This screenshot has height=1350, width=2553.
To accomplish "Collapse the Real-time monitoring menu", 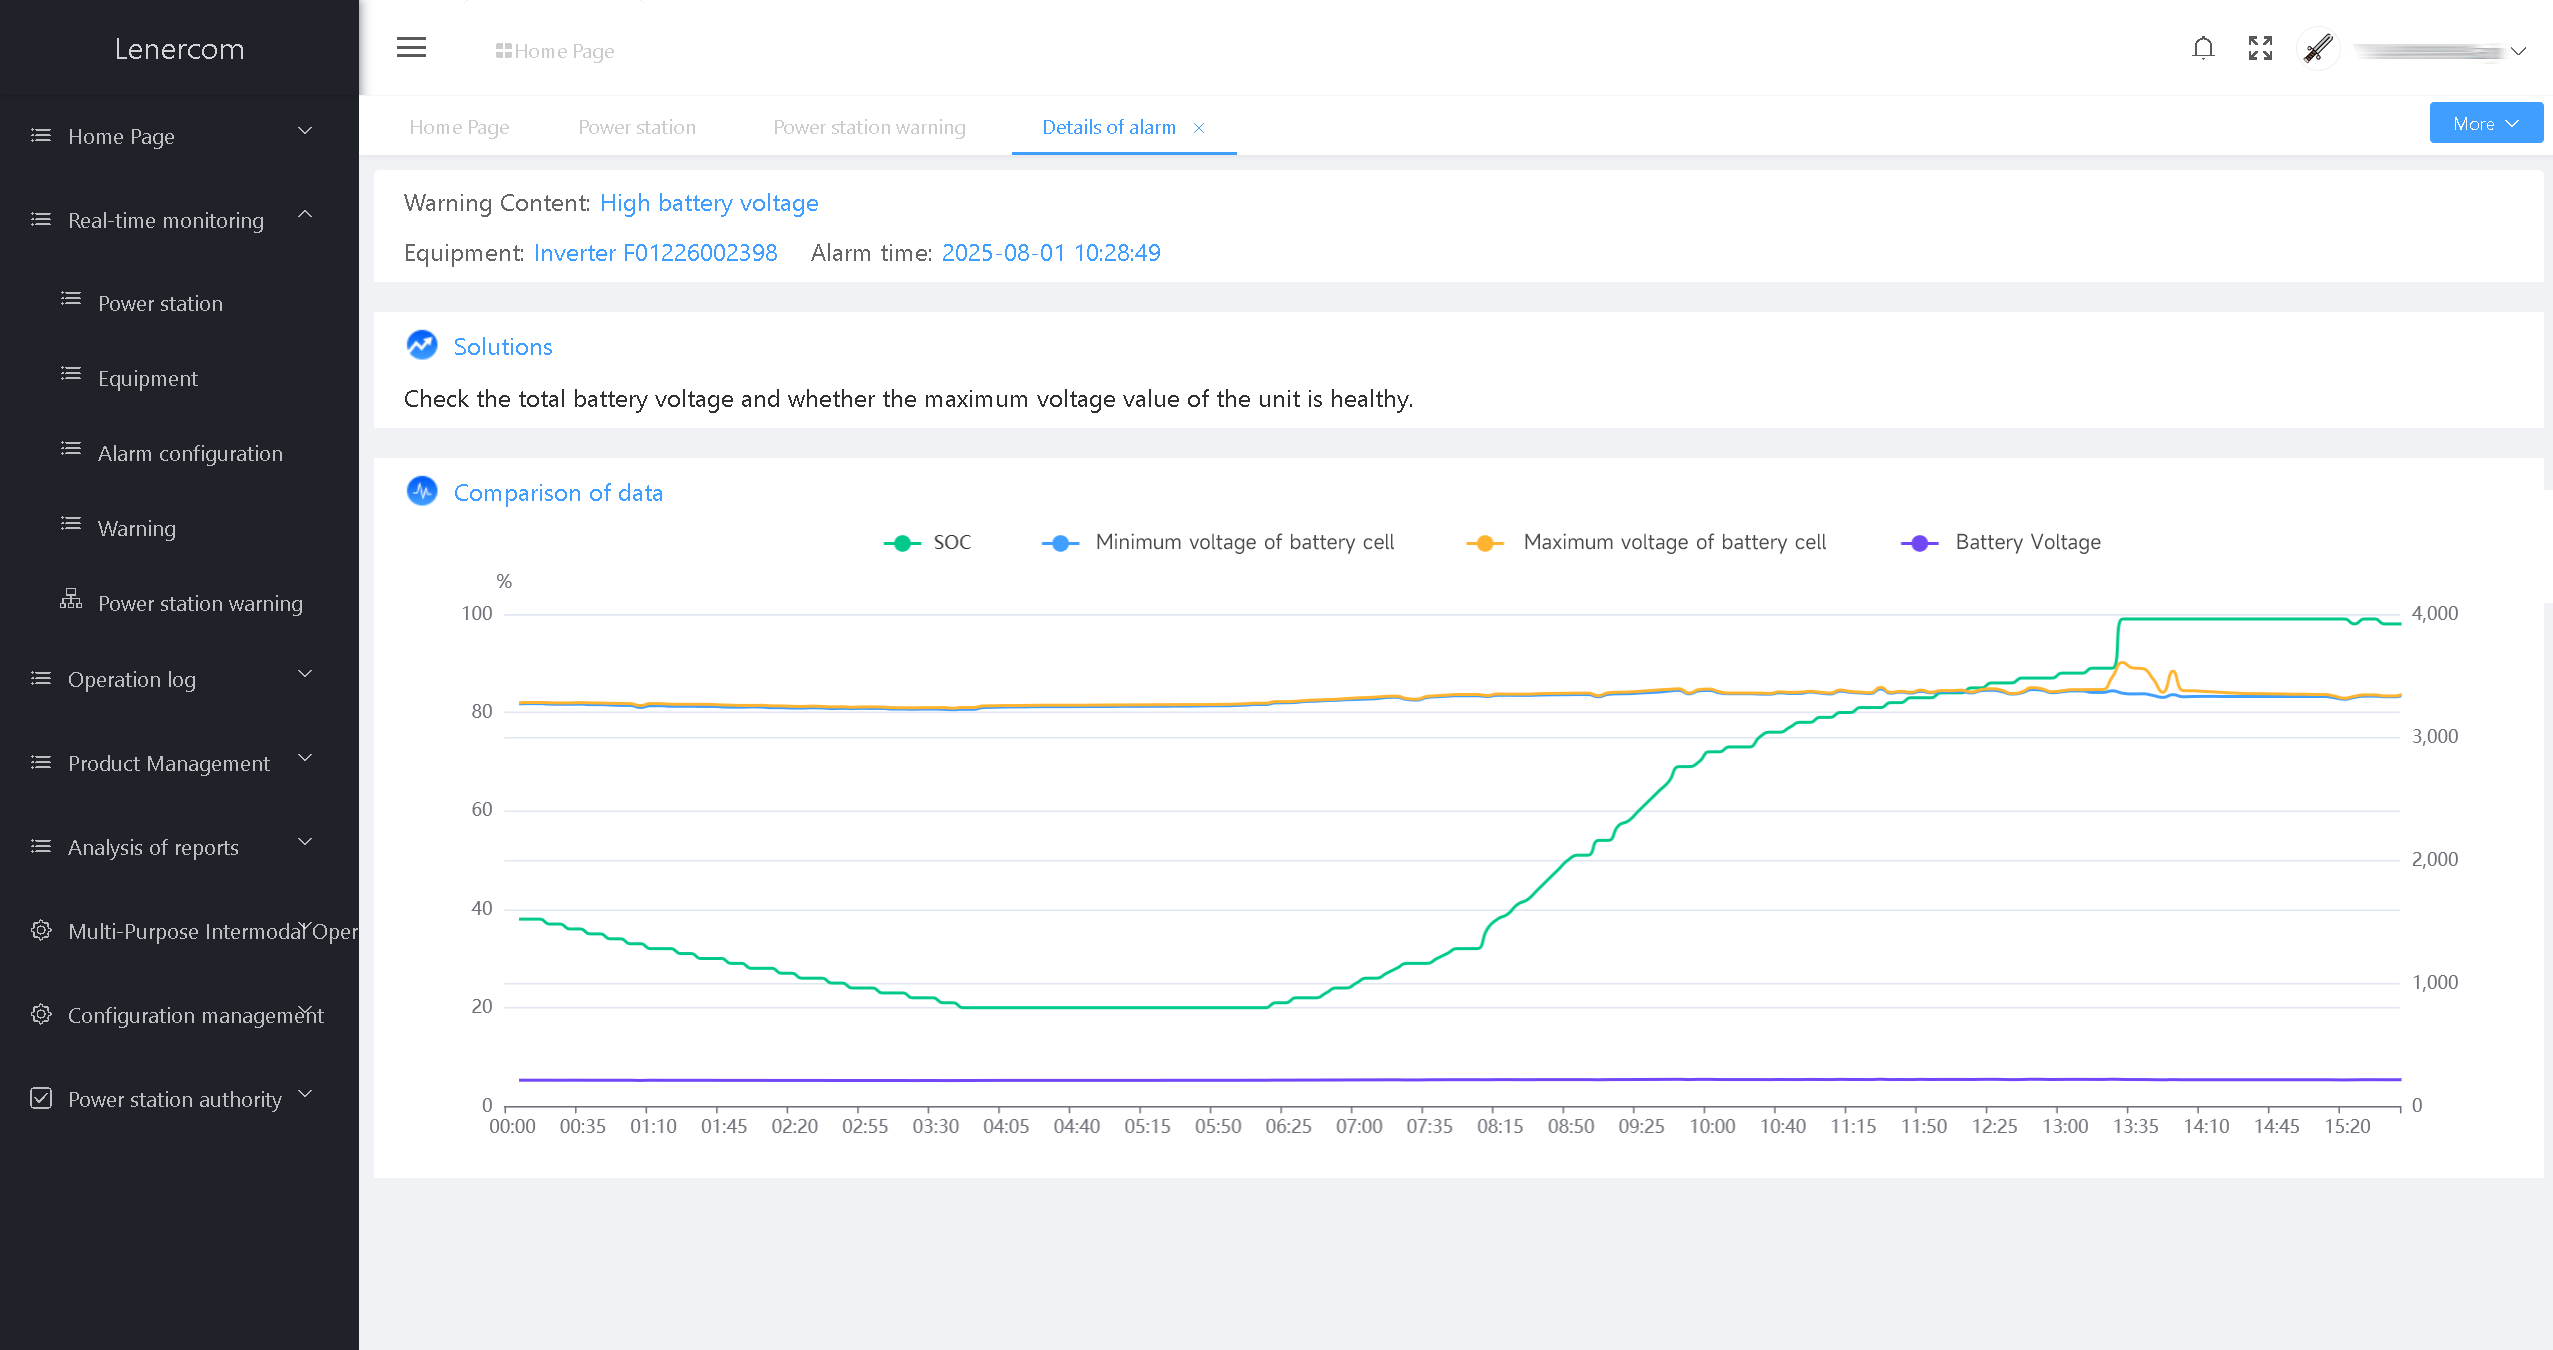I will point(166,220).
